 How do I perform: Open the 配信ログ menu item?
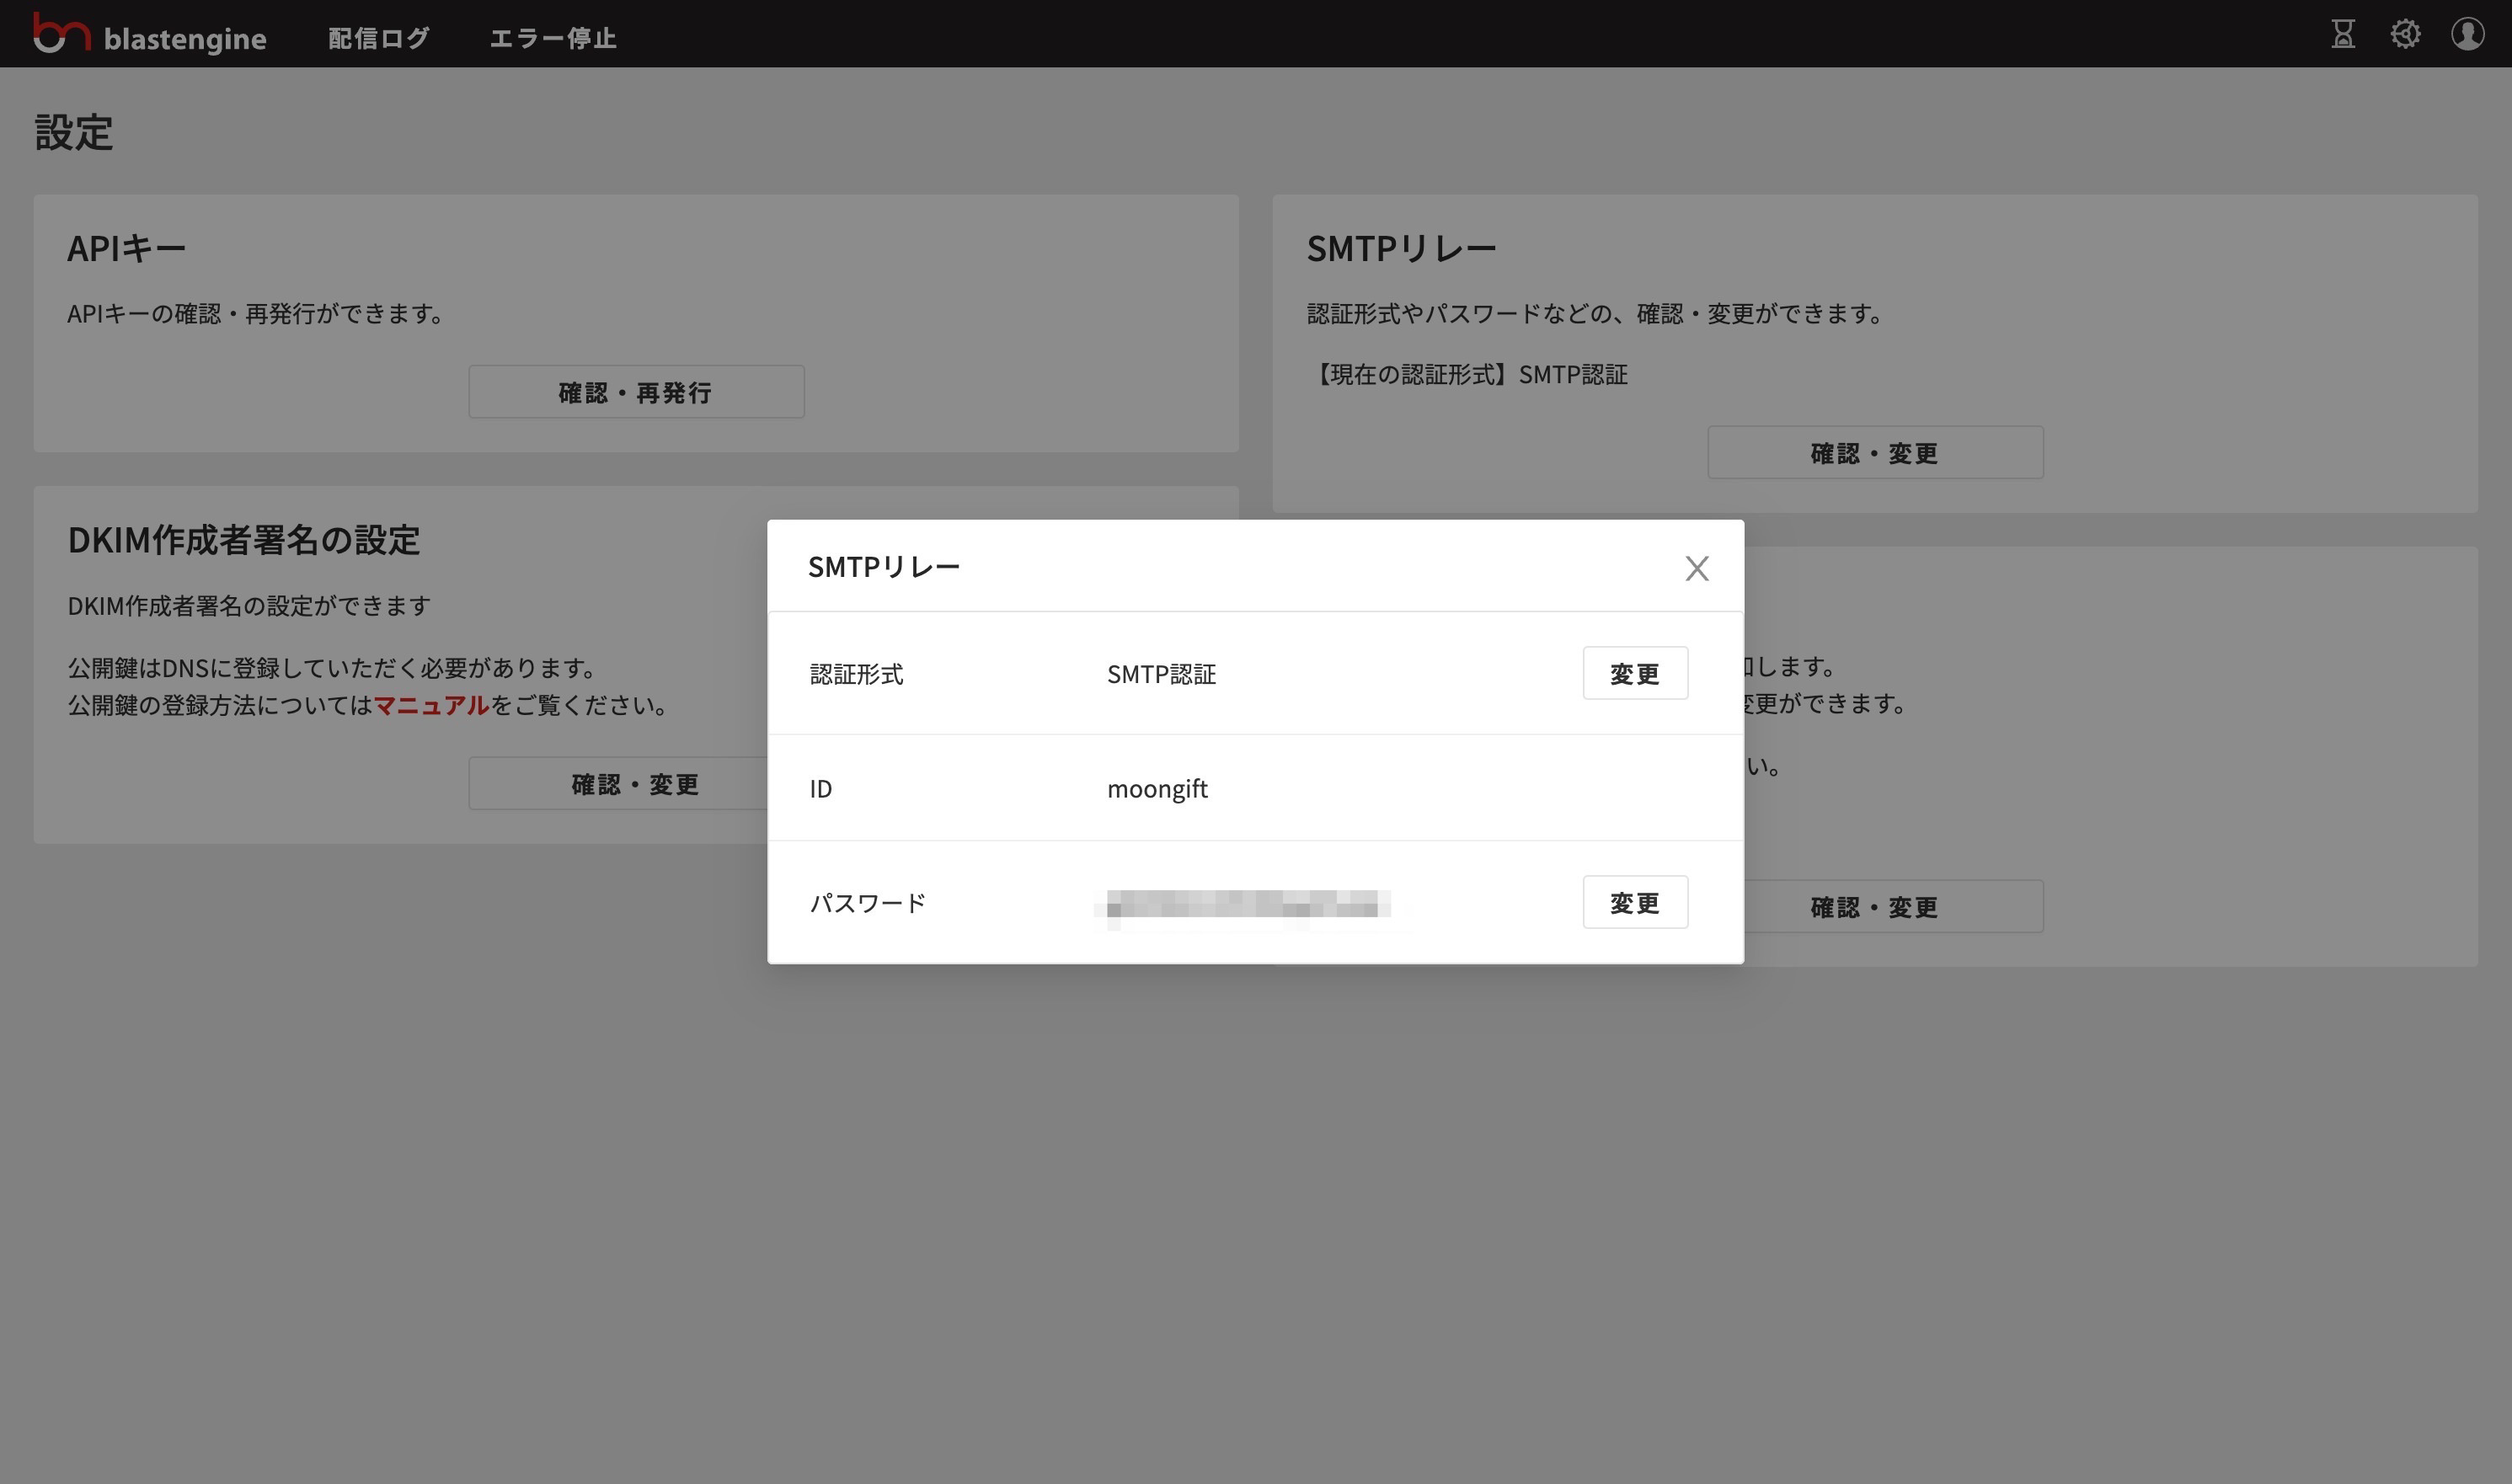click(379, 38)
